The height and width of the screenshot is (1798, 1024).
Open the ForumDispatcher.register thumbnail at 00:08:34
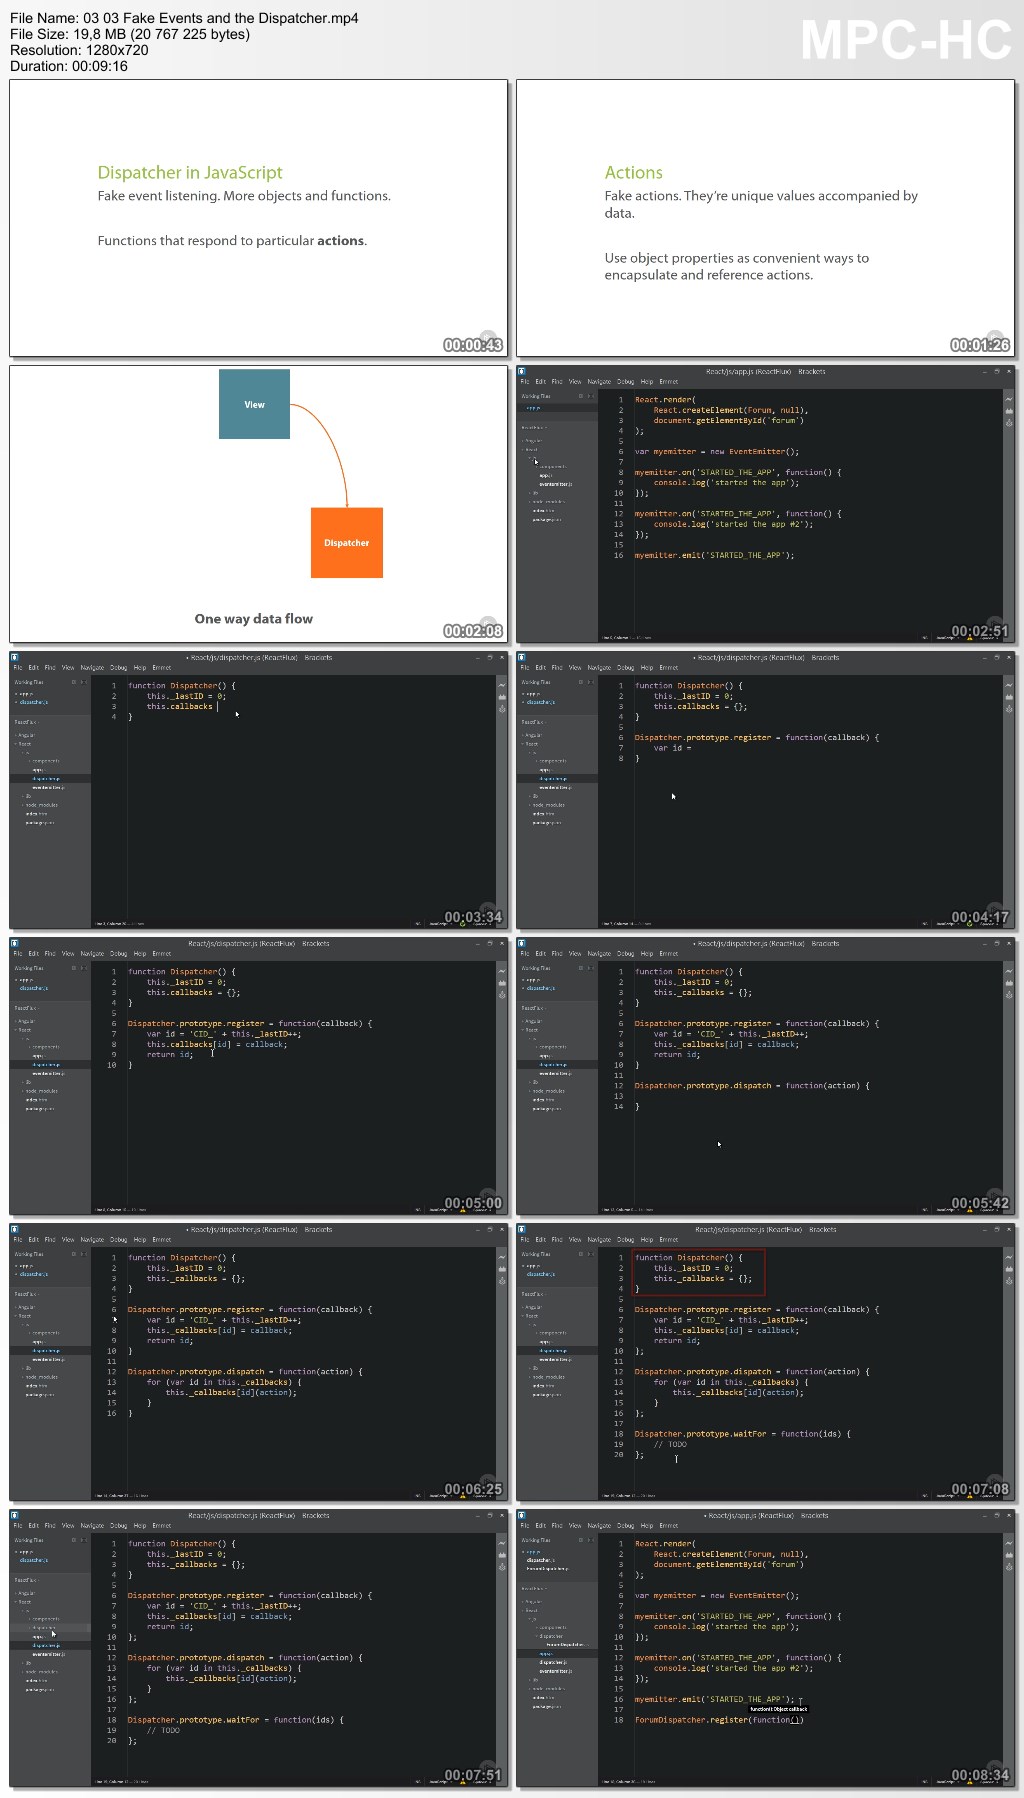coord(765,1648)
